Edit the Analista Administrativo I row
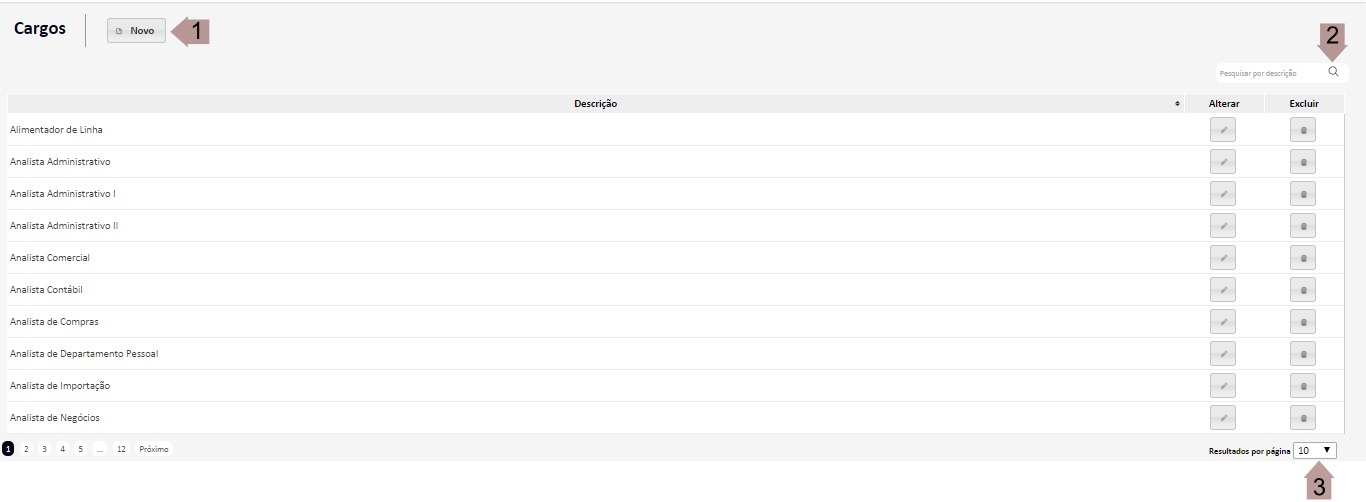 click(1222, 194)
